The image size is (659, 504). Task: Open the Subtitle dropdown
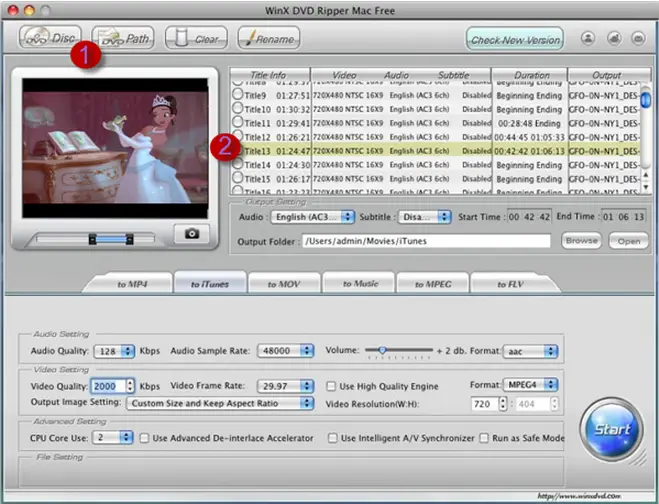pyautogui.click(x=424, y=217)
